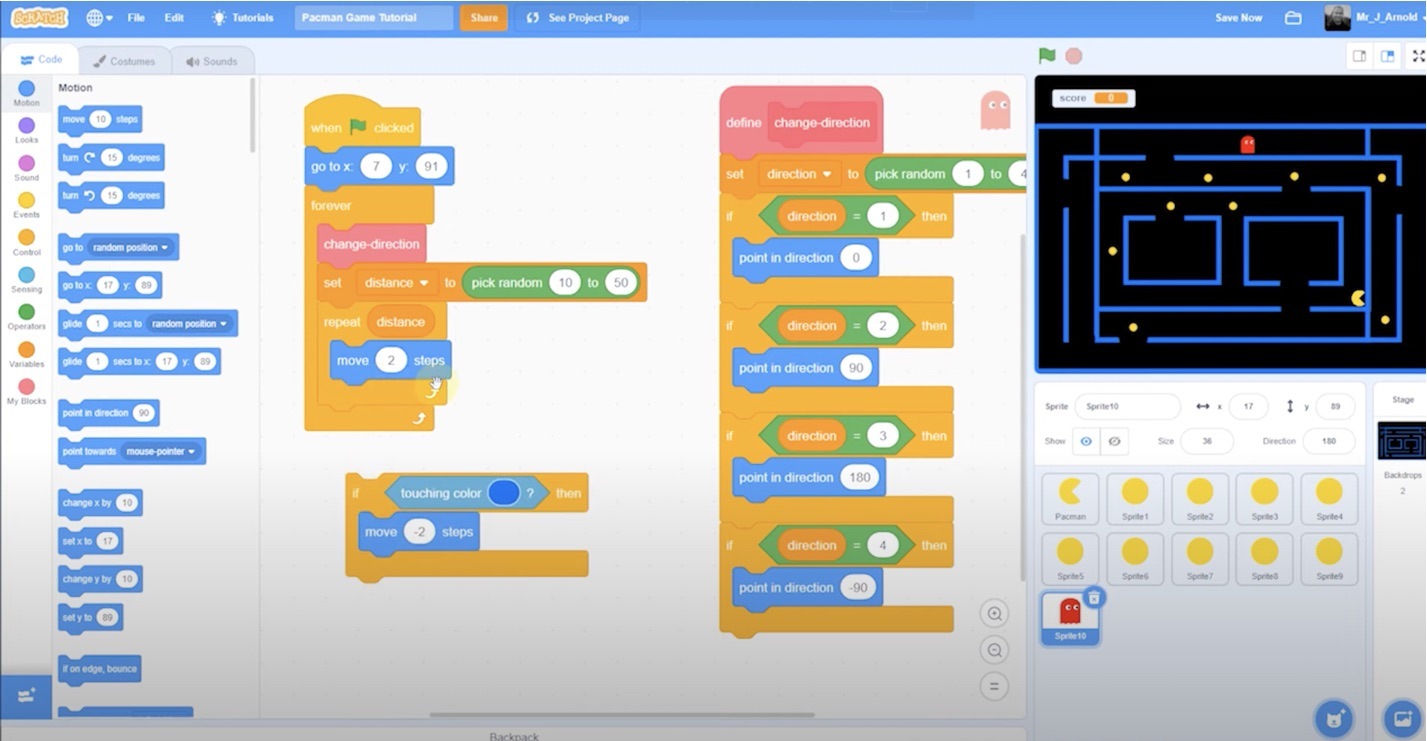Show the sprite using the eye icon
The image size is (1427, 741).
(1086, 441)
